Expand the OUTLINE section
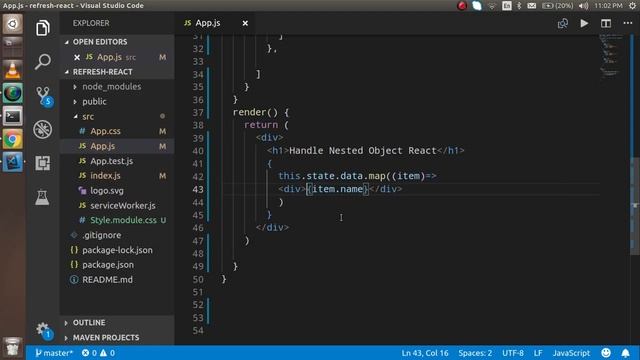Image resolution: width=640 pixels, height=360 pixels. coord(117,322)
